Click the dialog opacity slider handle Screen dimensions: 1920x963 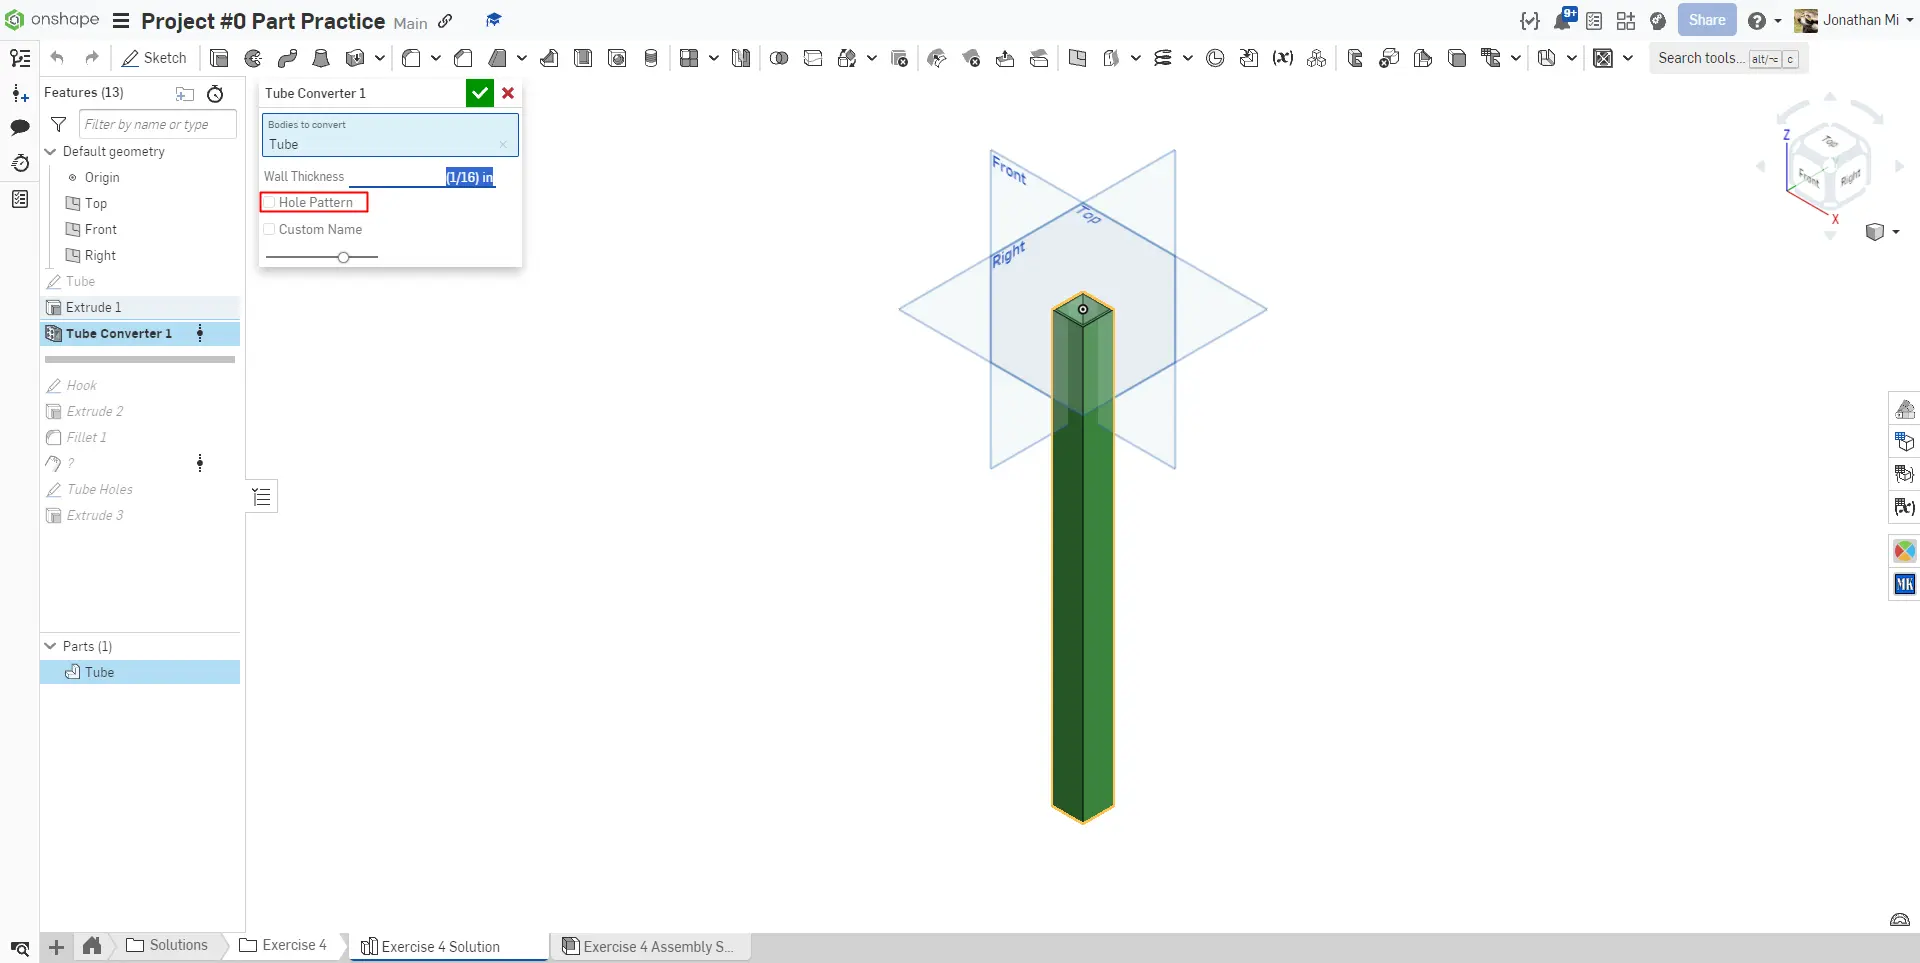click(x=343, y=257)
